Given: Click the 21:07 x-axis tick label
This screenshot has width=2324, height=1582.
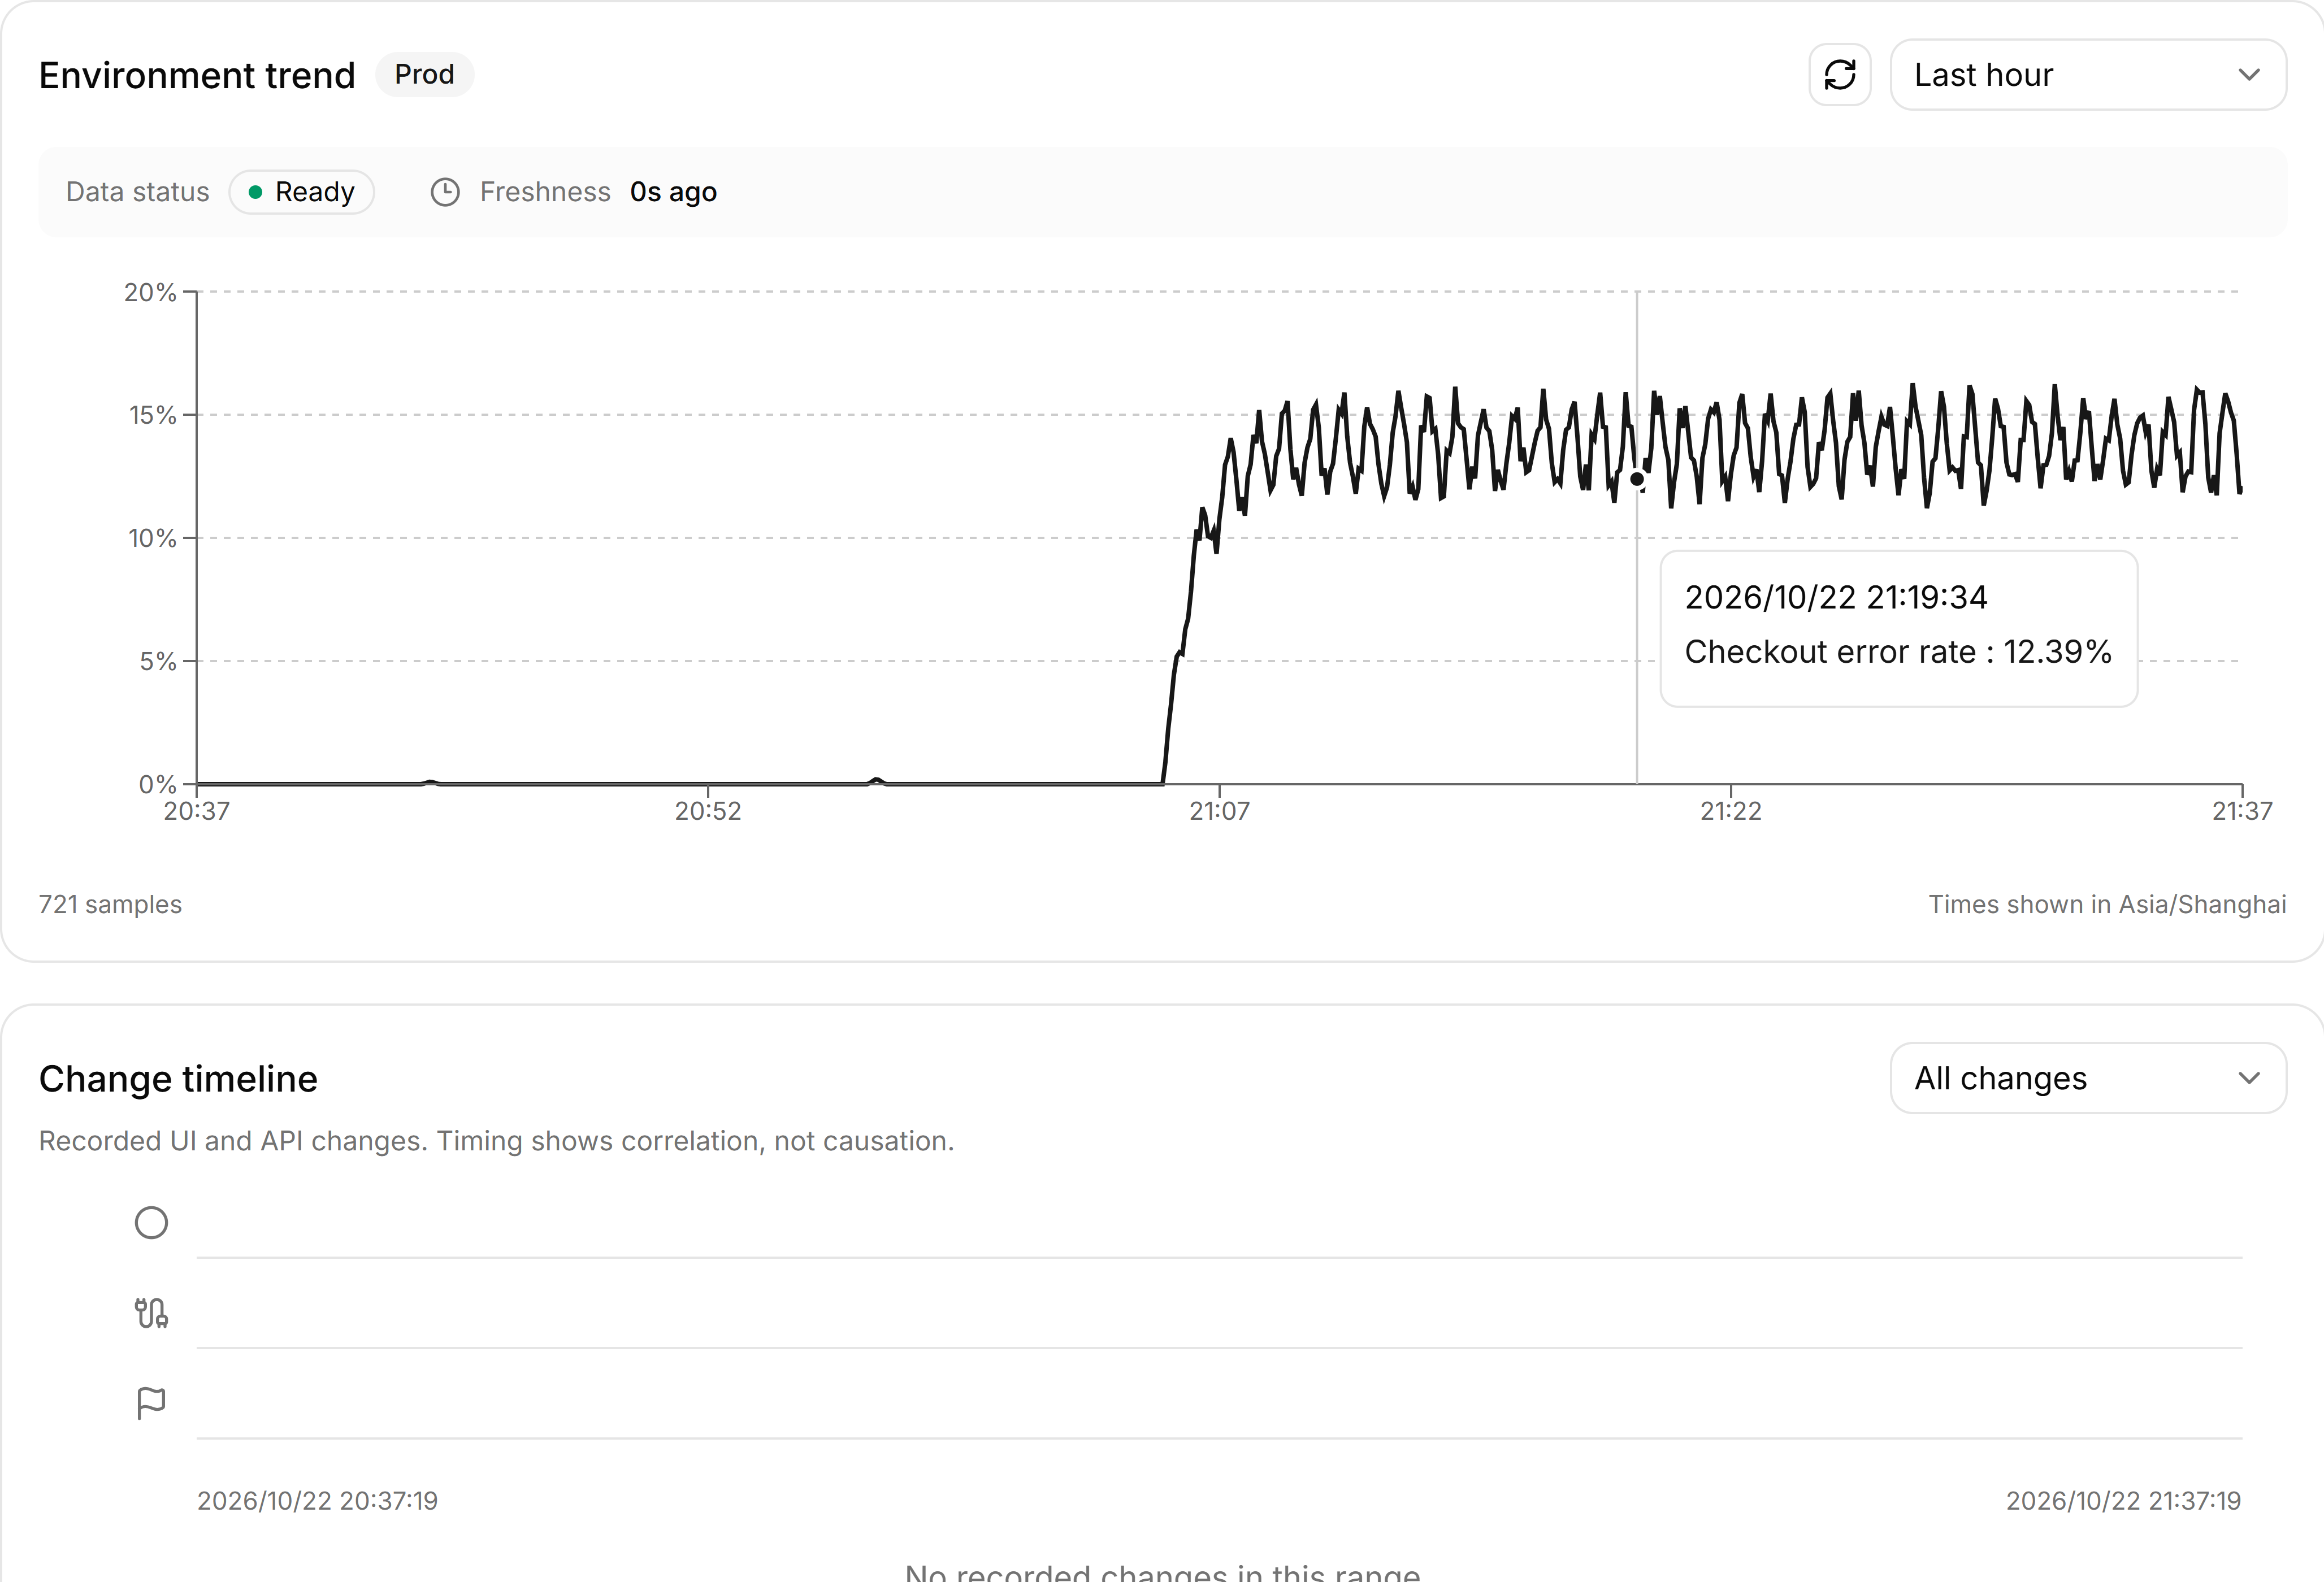Looking at the screenshot, I should 1219,811.
